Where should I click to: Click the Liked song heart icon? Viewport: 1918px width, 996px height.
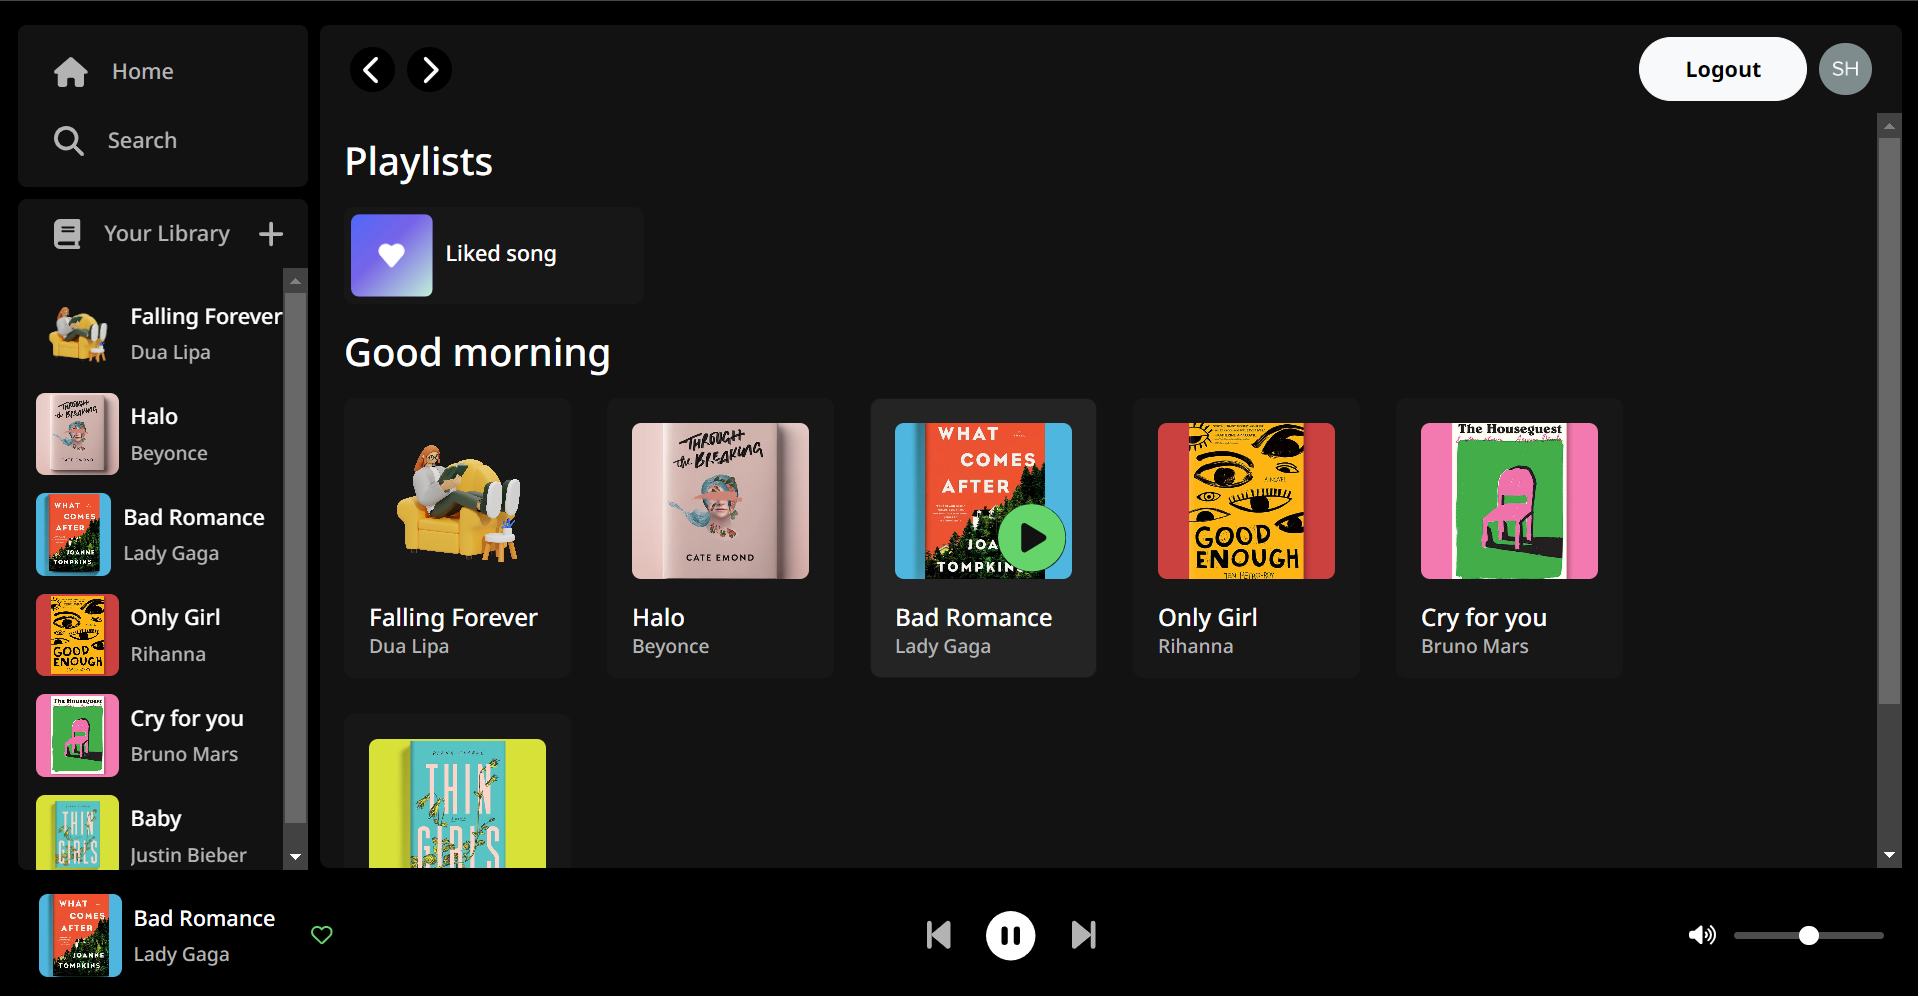(392, 255)
